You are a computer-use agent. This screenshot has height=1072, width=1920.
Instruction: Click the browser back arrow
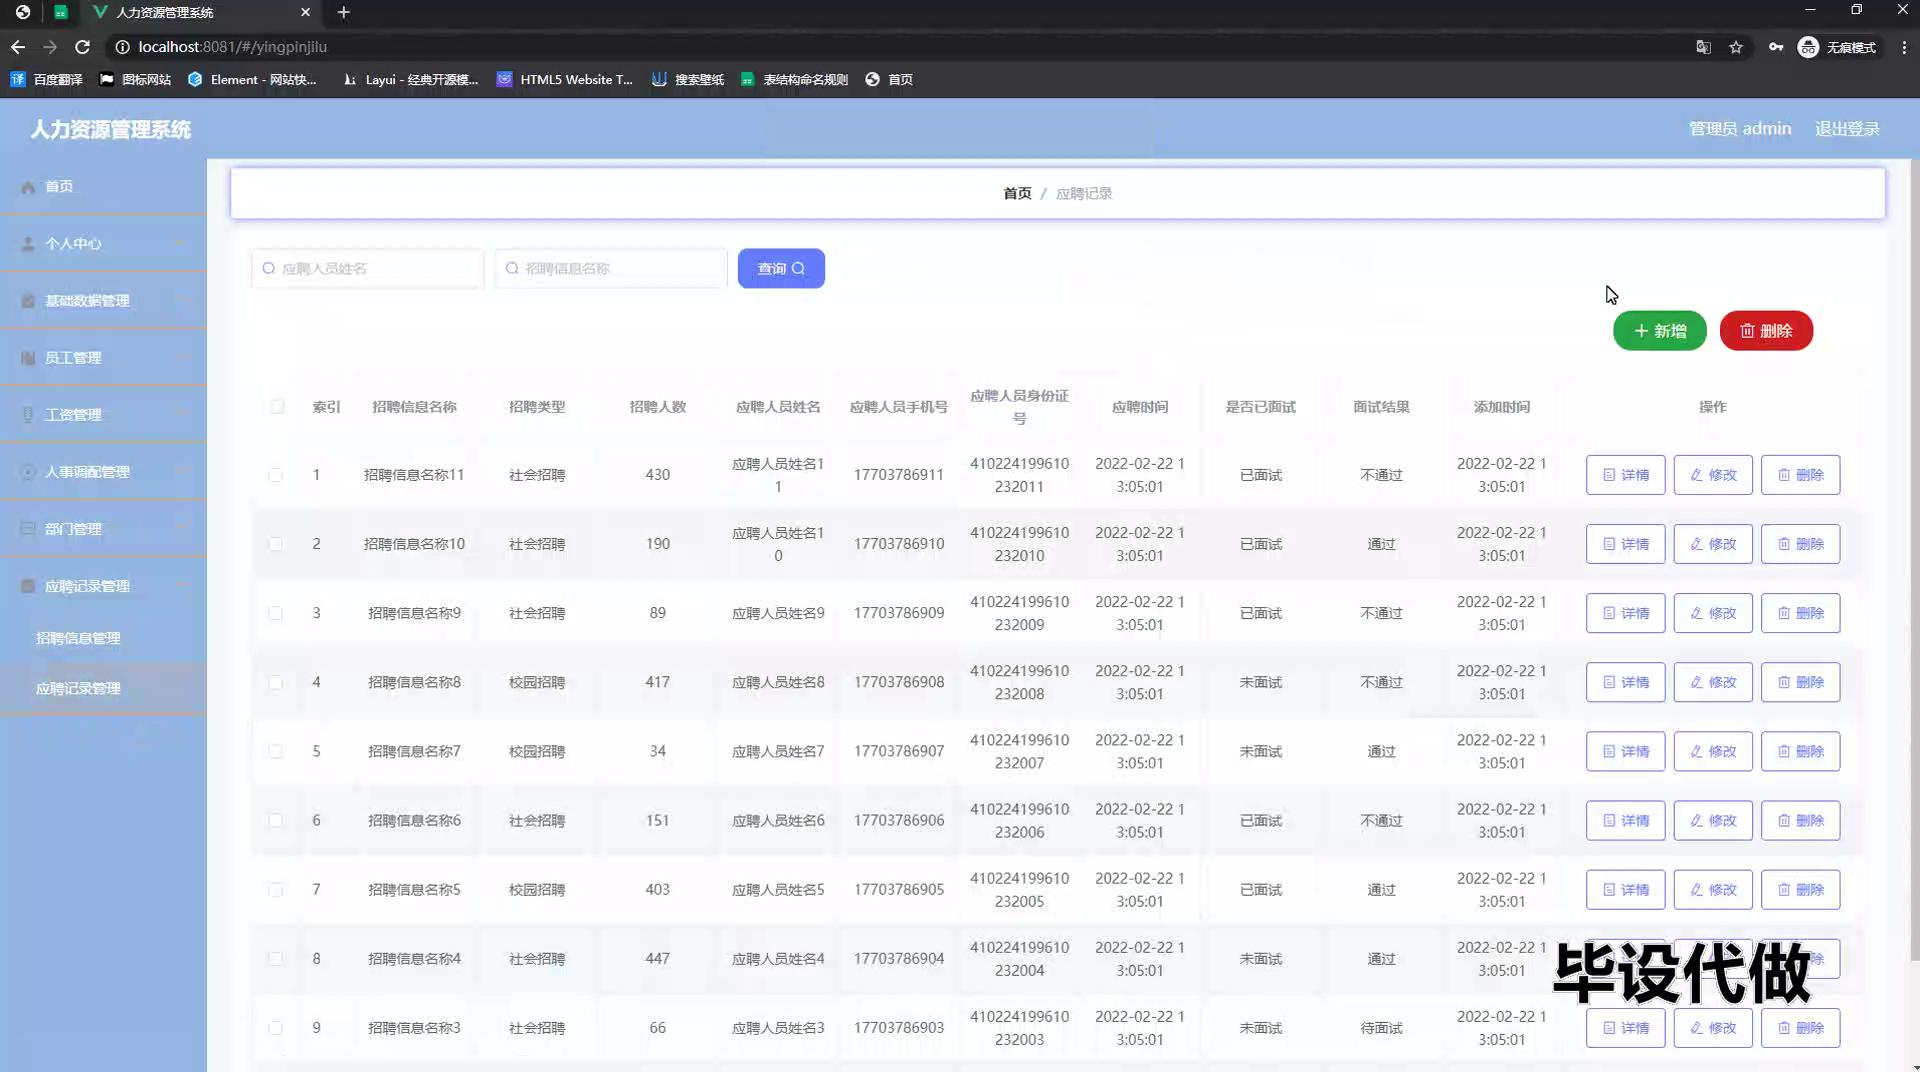tap(18, 47)
